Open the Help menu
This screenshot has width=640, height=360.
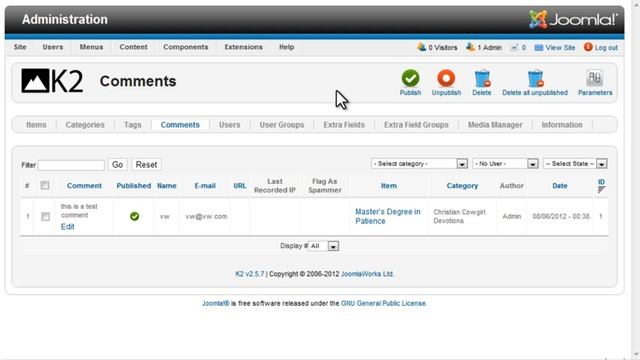click(x=287, y=47)
